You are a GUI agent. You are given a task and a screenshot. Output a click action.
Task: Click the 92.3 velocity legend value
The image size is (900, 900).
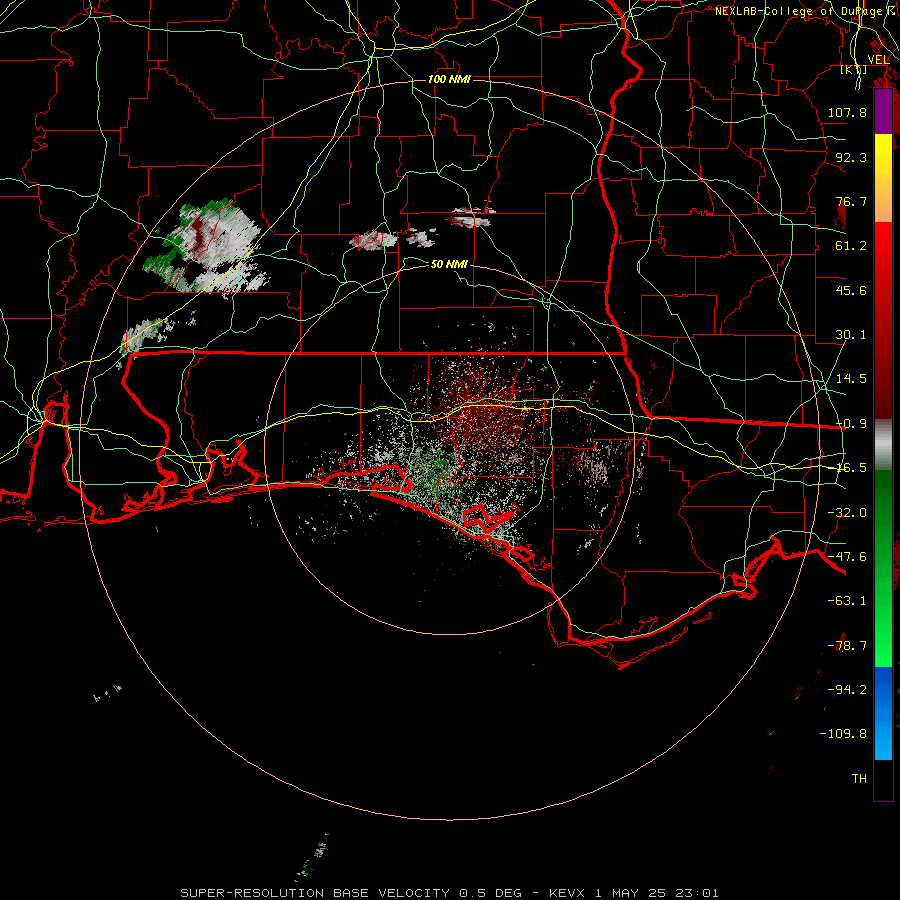point(851,157)
